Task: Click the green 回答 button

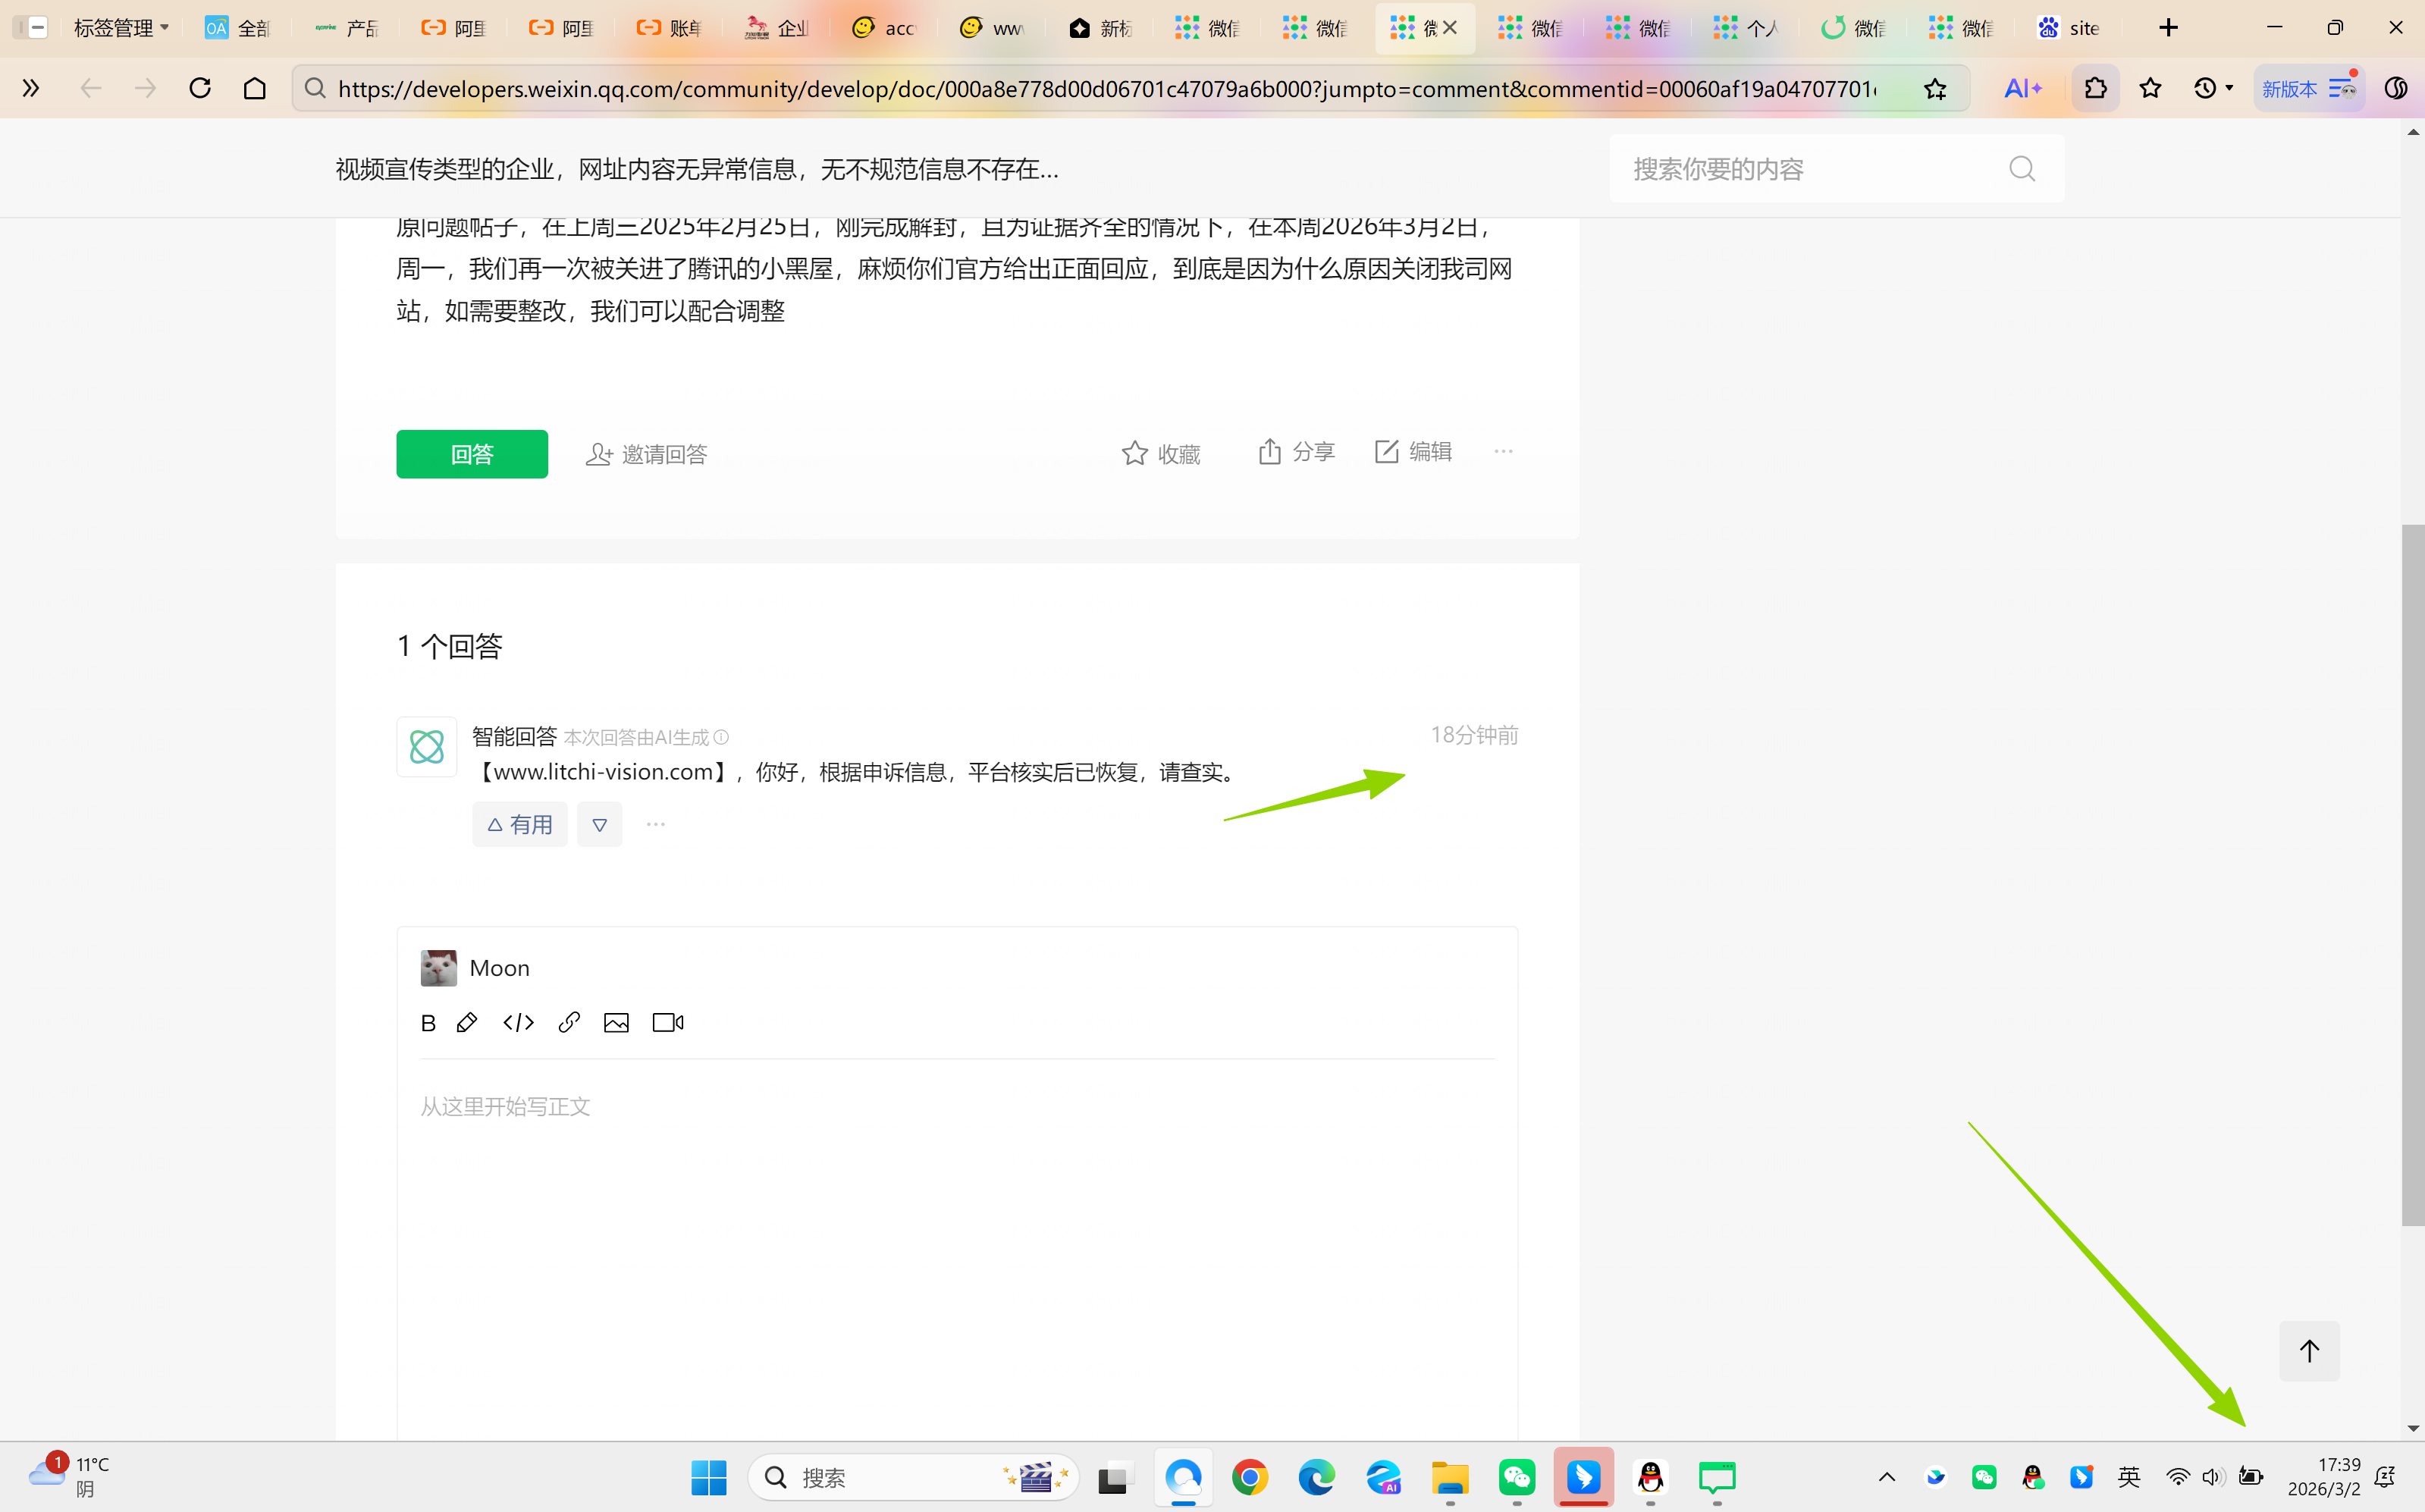Action: [x=472, y=454]
